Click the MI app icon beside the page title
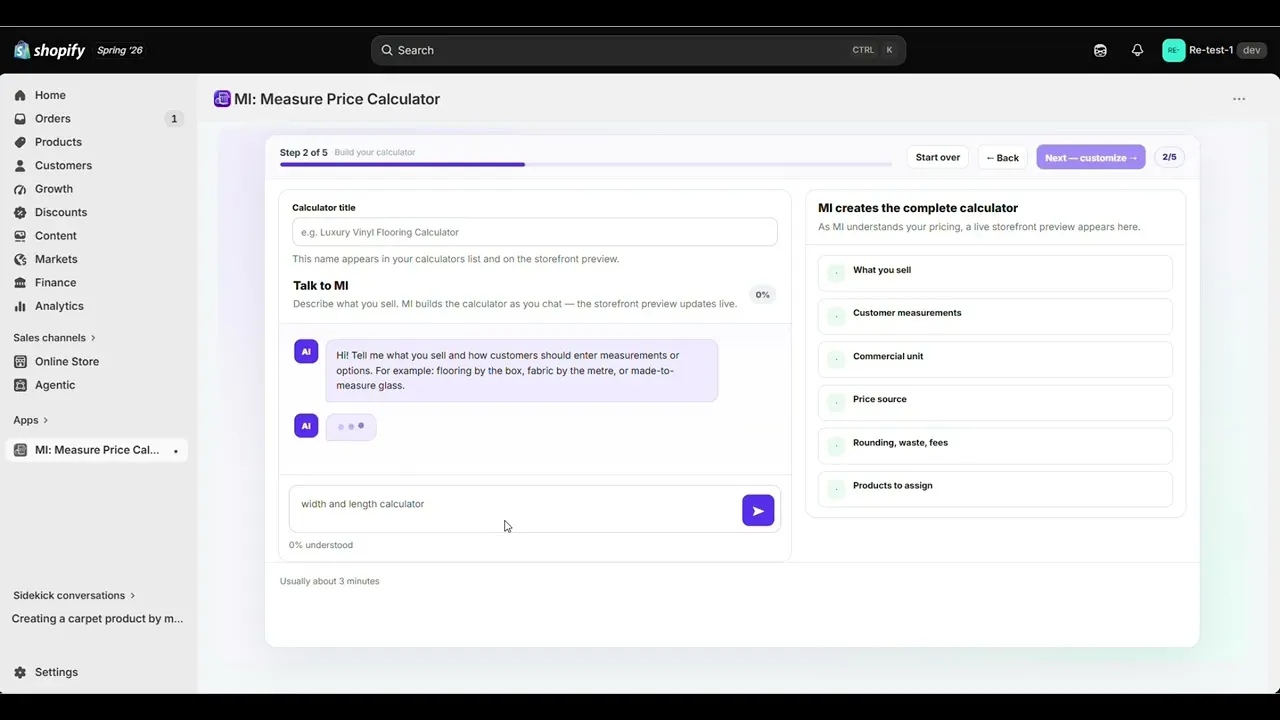Image resolution: width=1280 pixels, height=720 pixels. click(x=222, y=99)
